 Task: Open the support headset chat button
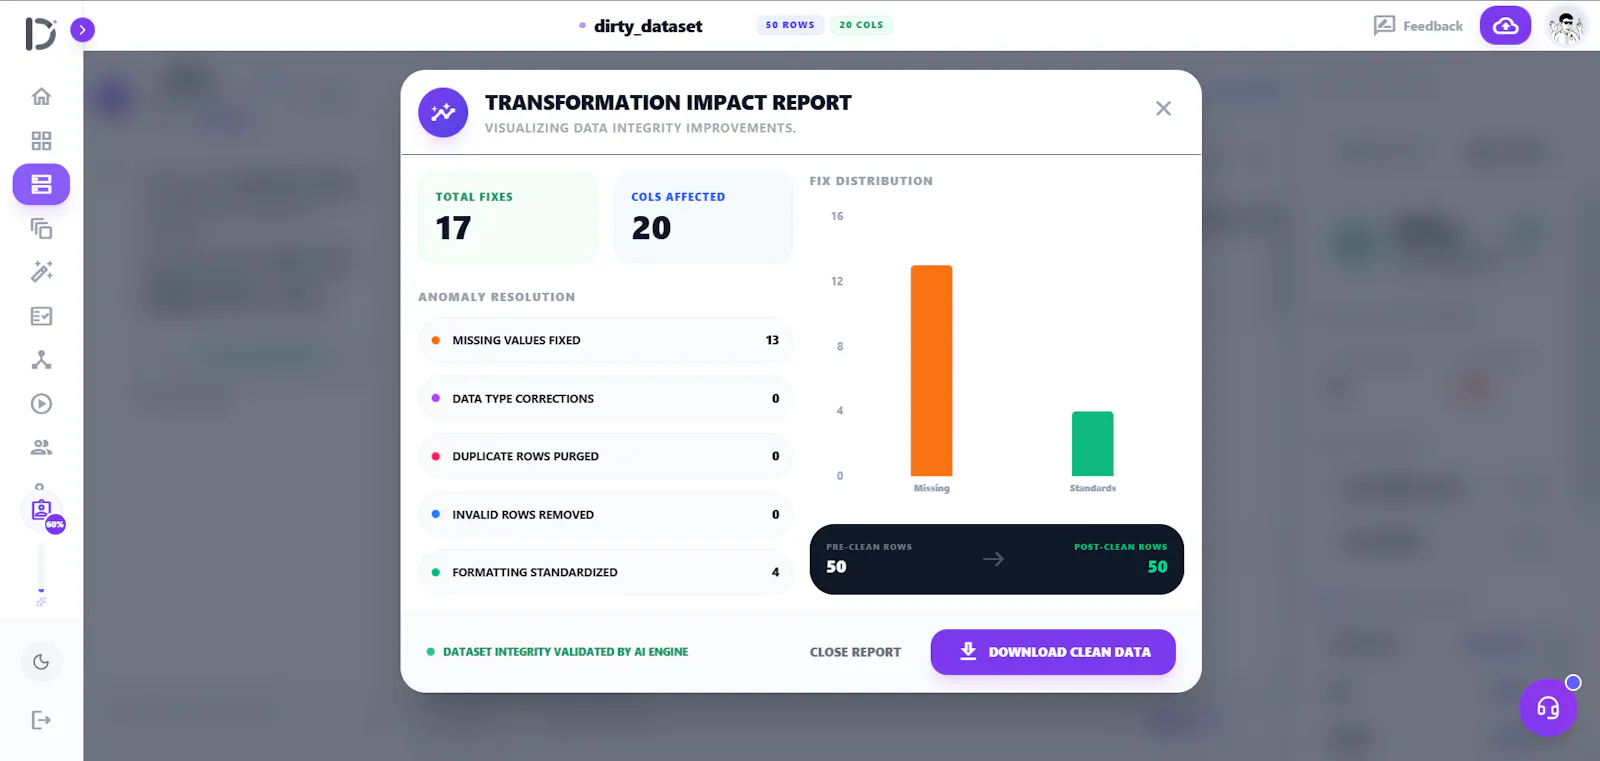click(x=1548, y=708)
